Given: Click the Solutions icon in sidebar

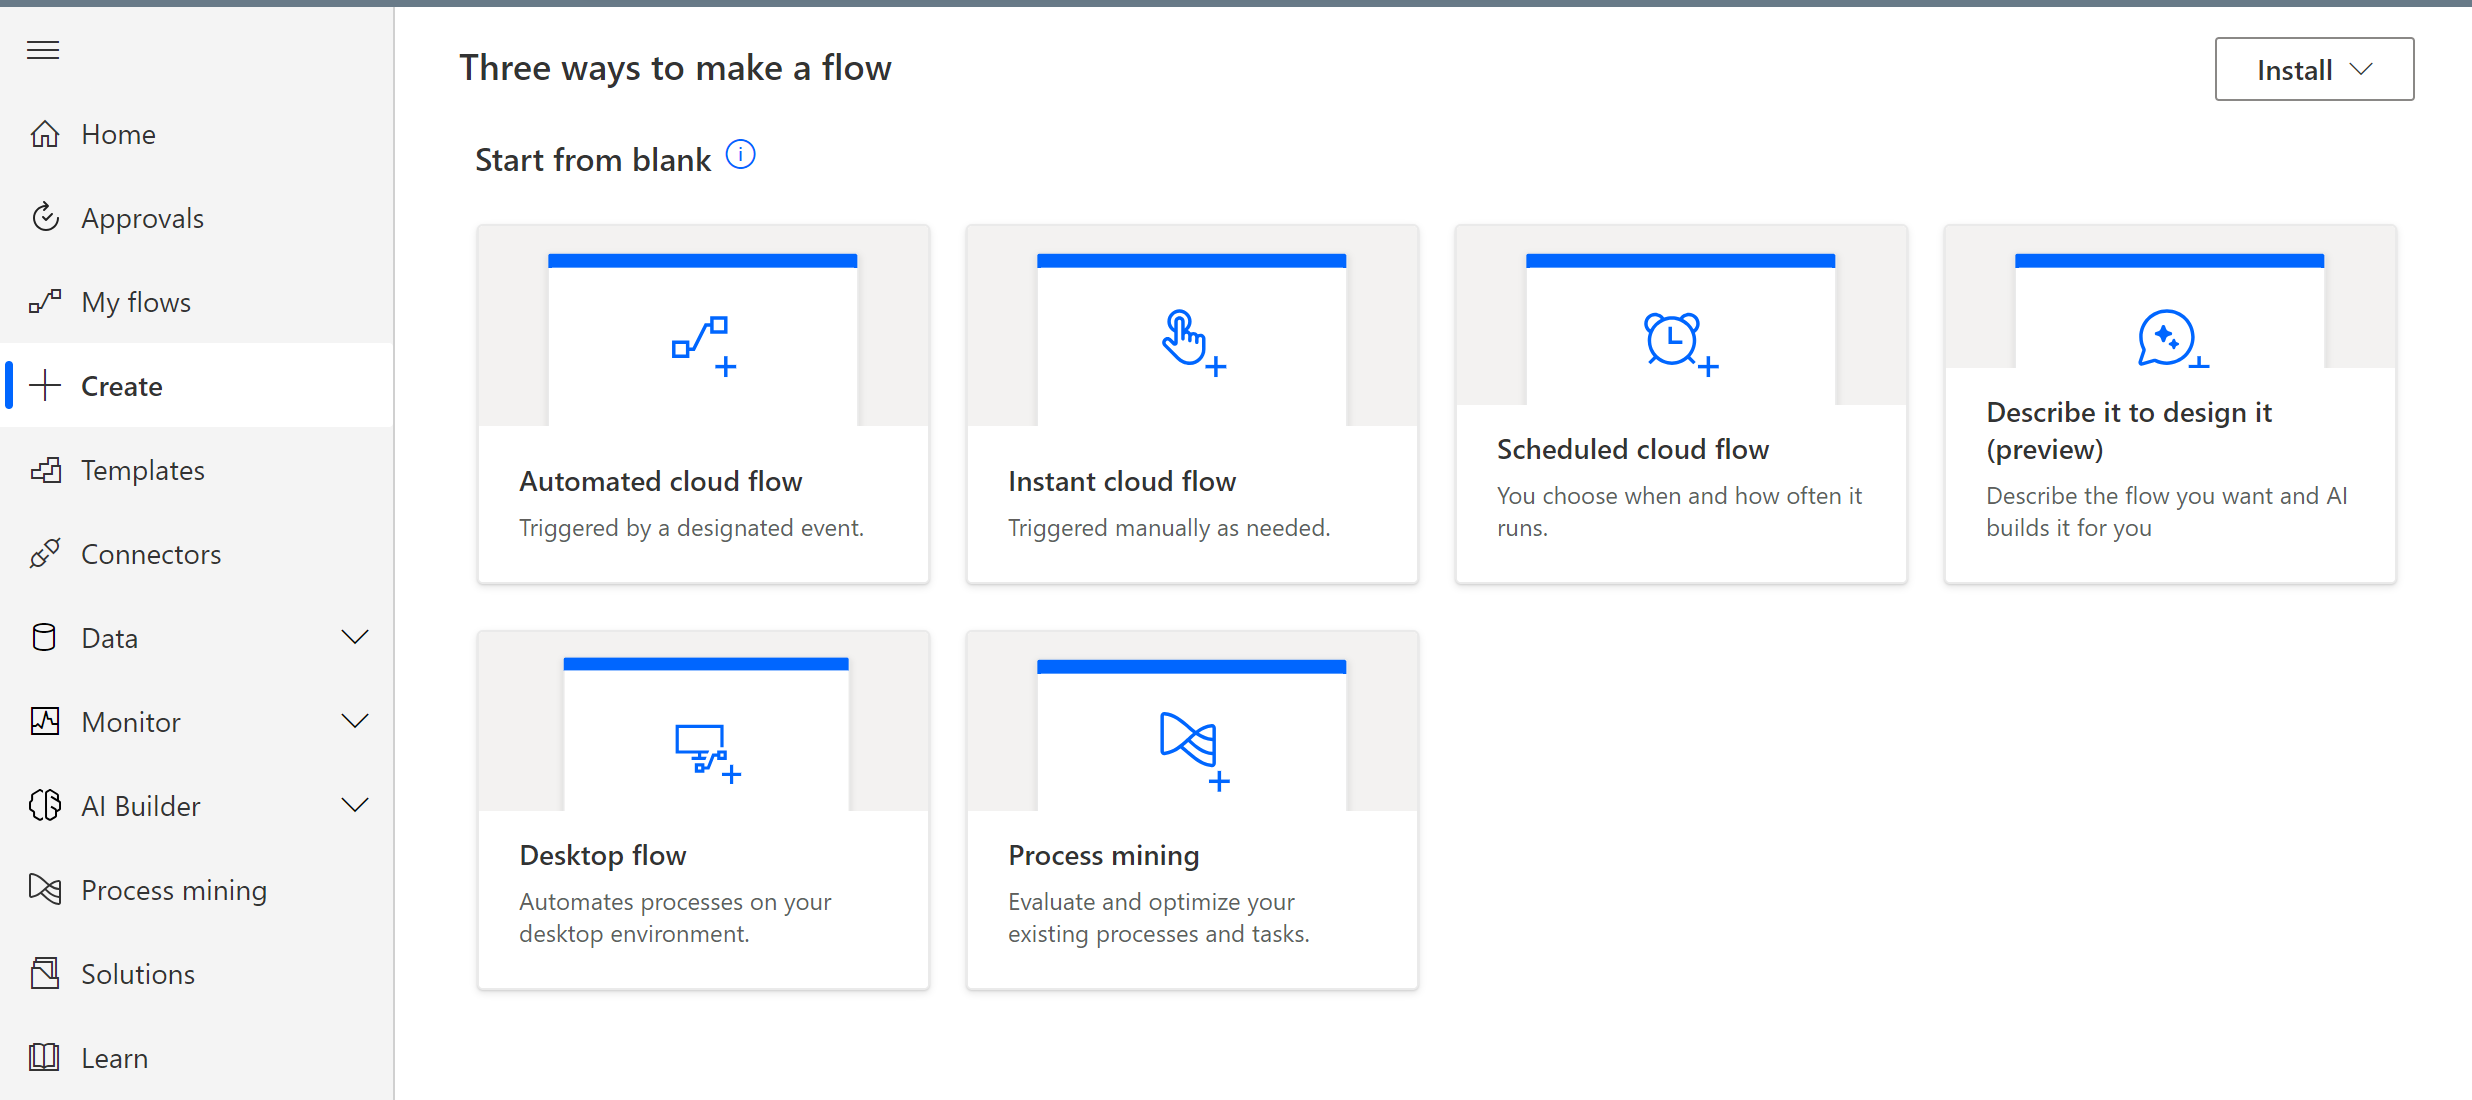Looking at the screenshot, I should [45, 974].
